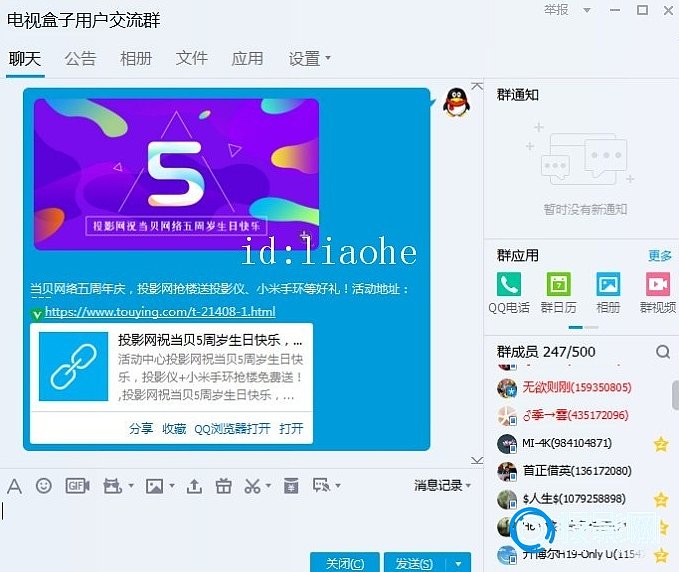Select member MI-4K(984104871)

(567, 443)
